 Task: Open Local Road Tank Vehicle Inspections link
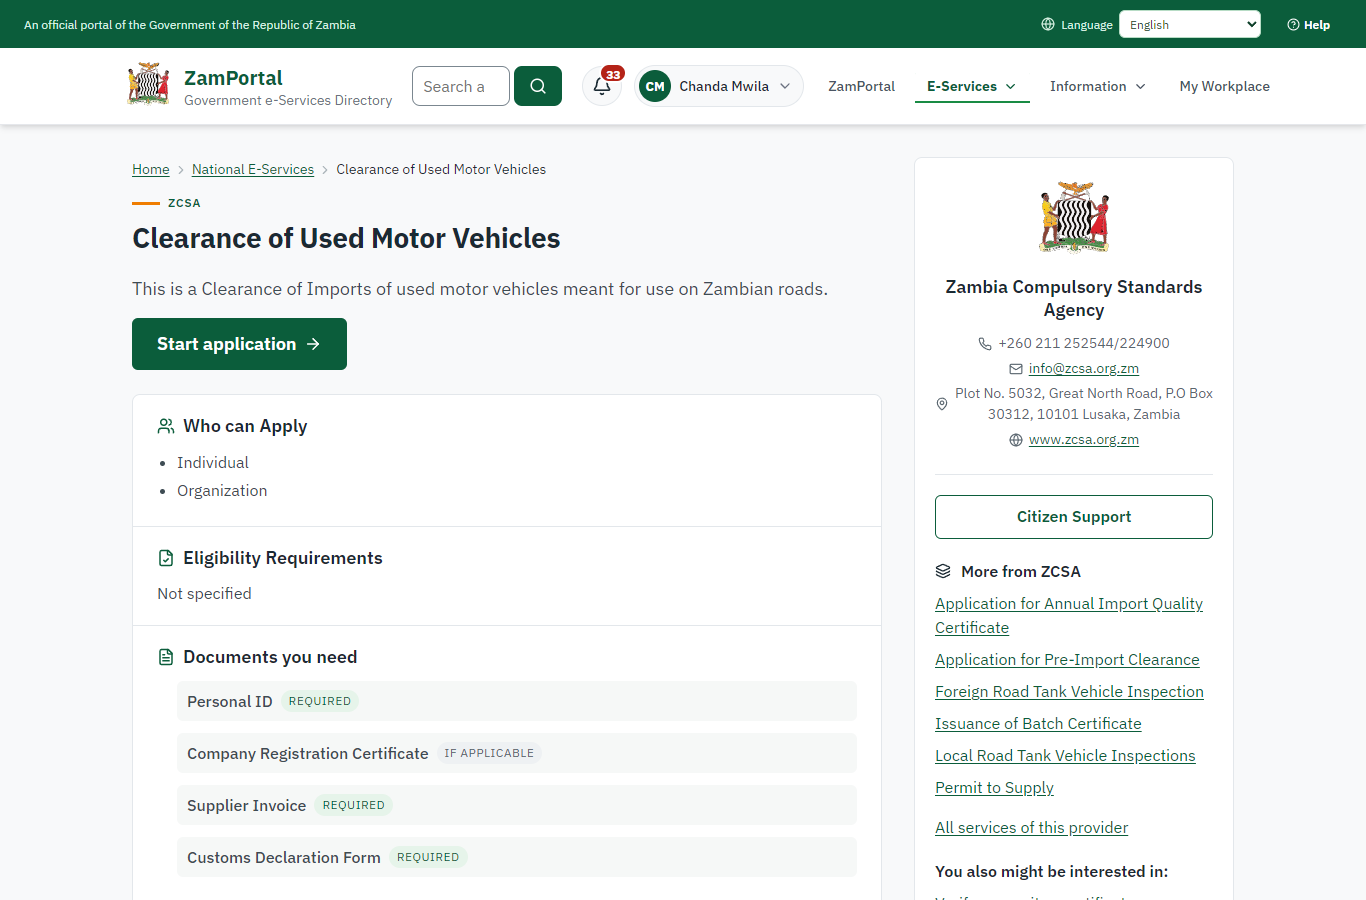coord(1065,756)
